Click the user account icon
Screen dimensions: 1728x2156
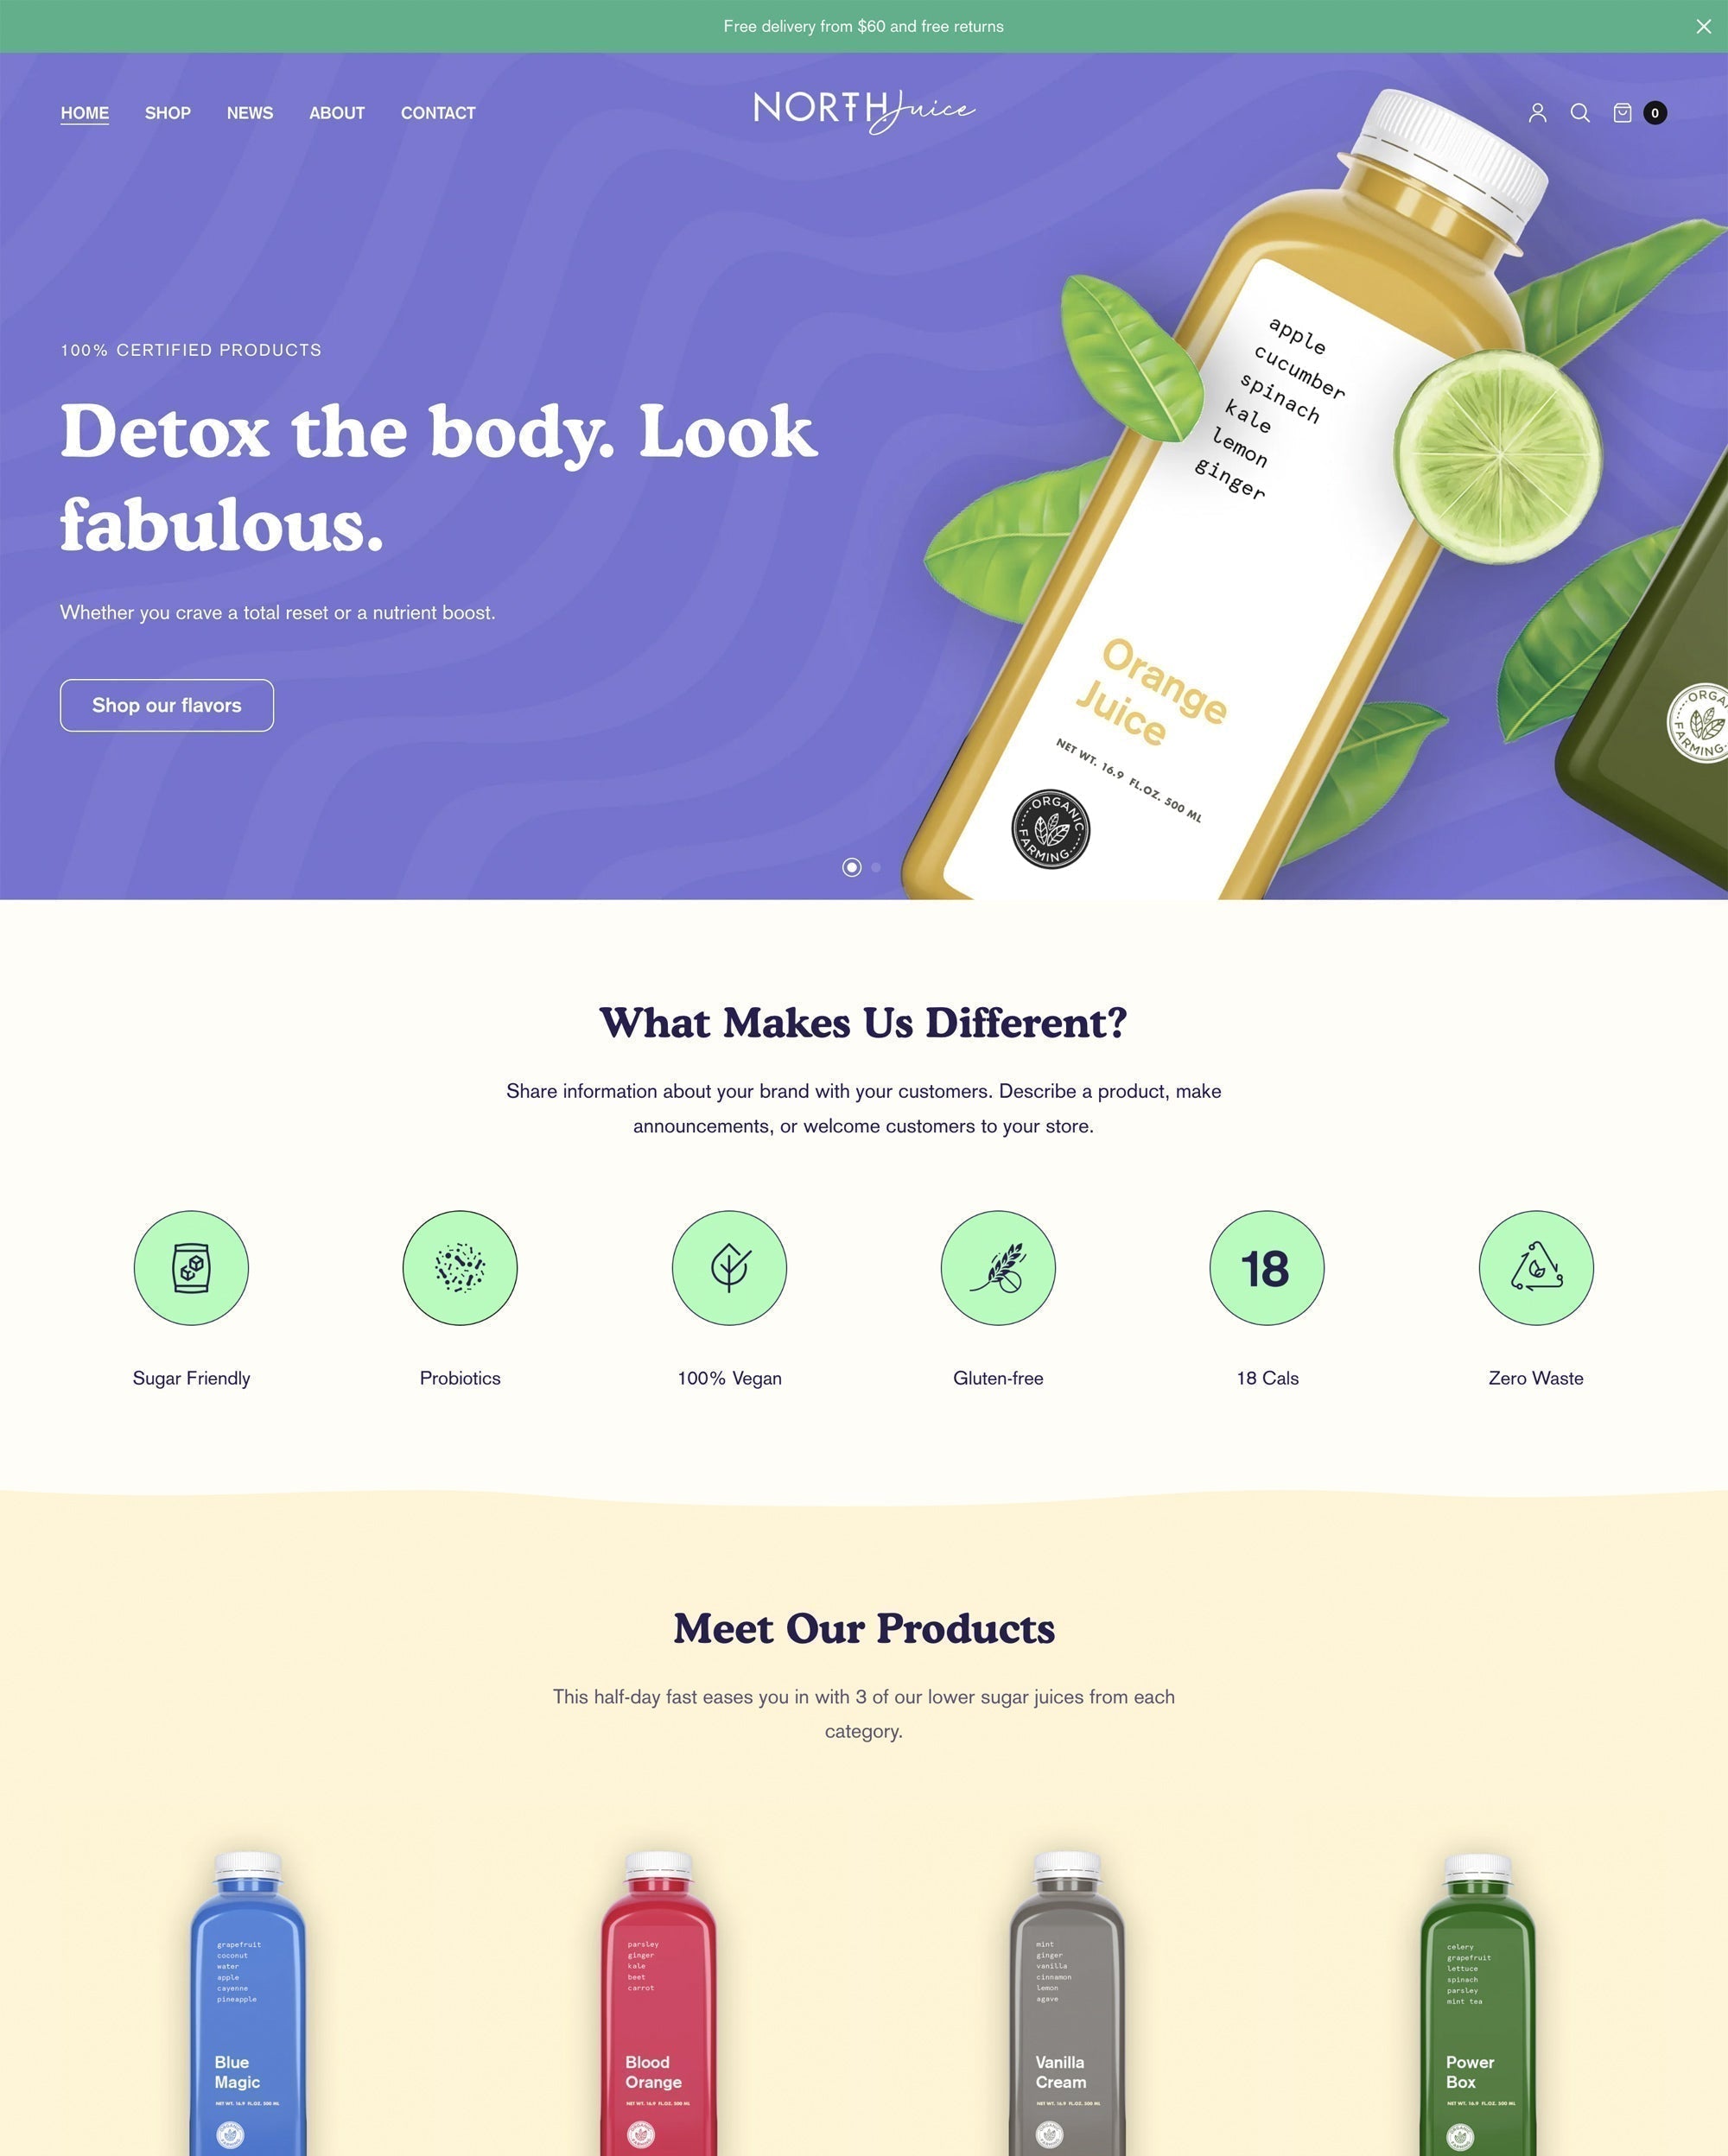point(1538,113)
